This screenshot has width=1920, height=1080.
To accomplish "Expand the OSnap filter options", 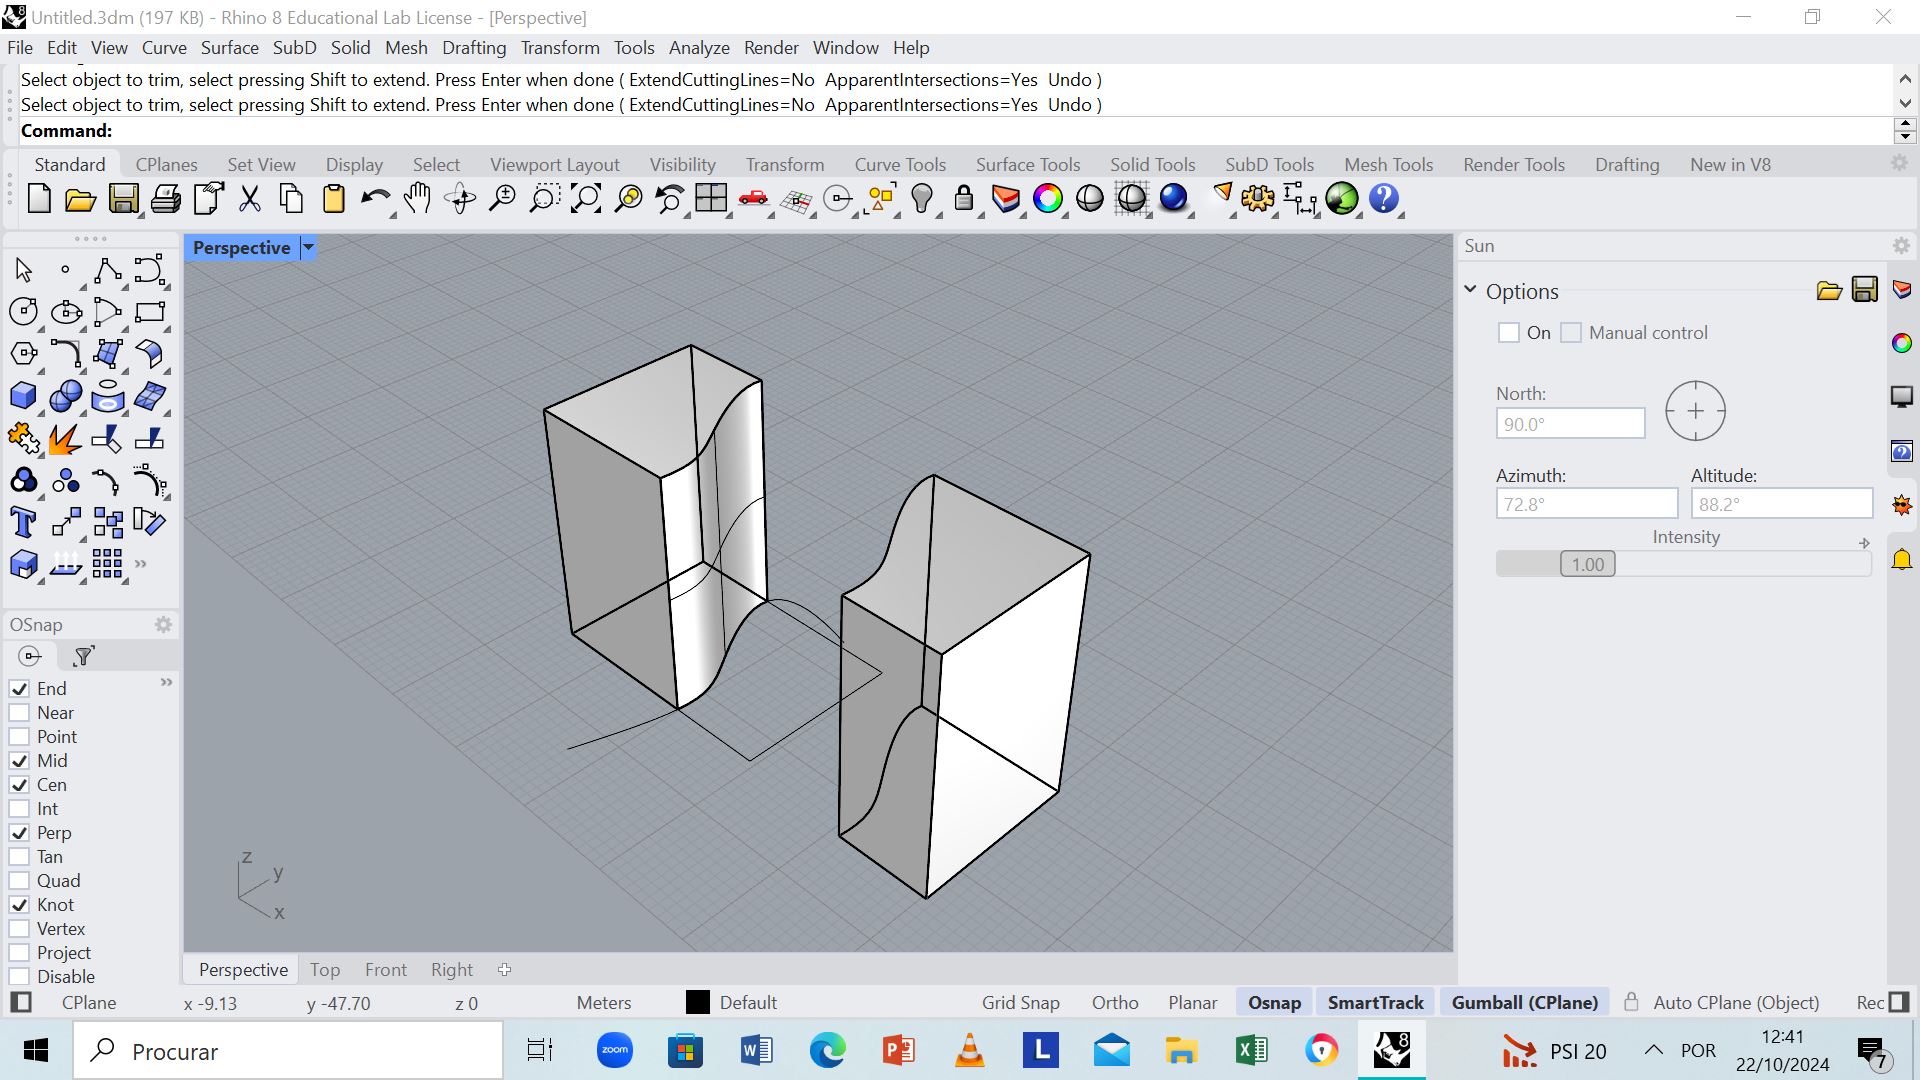I will coord(83,657).
